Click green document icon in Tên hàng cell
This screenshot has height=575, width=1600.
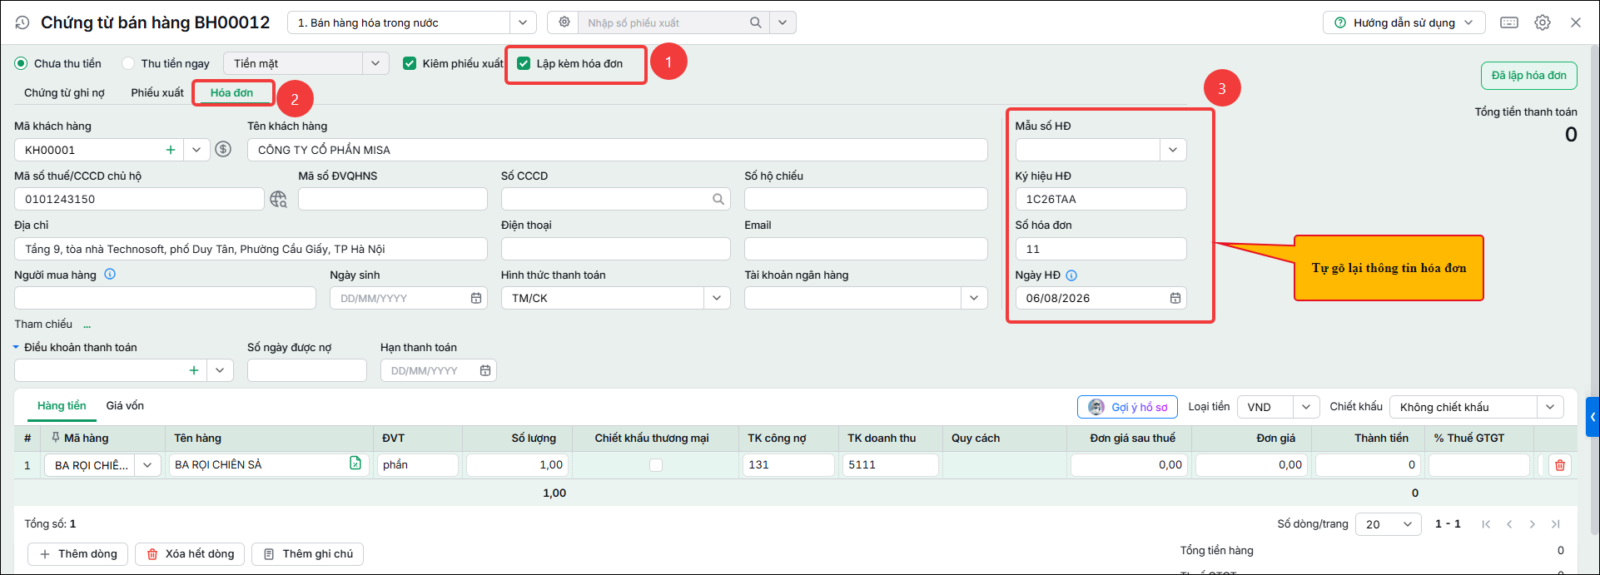(355, 463)
